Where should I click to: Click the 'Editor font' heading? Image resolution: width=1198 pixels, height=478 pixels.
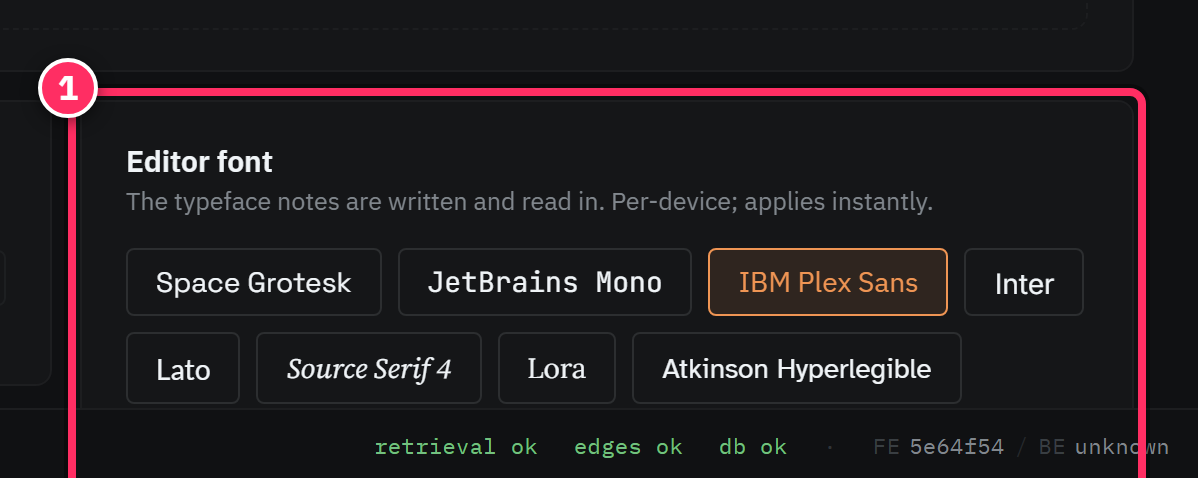click(x=199, y=162)
